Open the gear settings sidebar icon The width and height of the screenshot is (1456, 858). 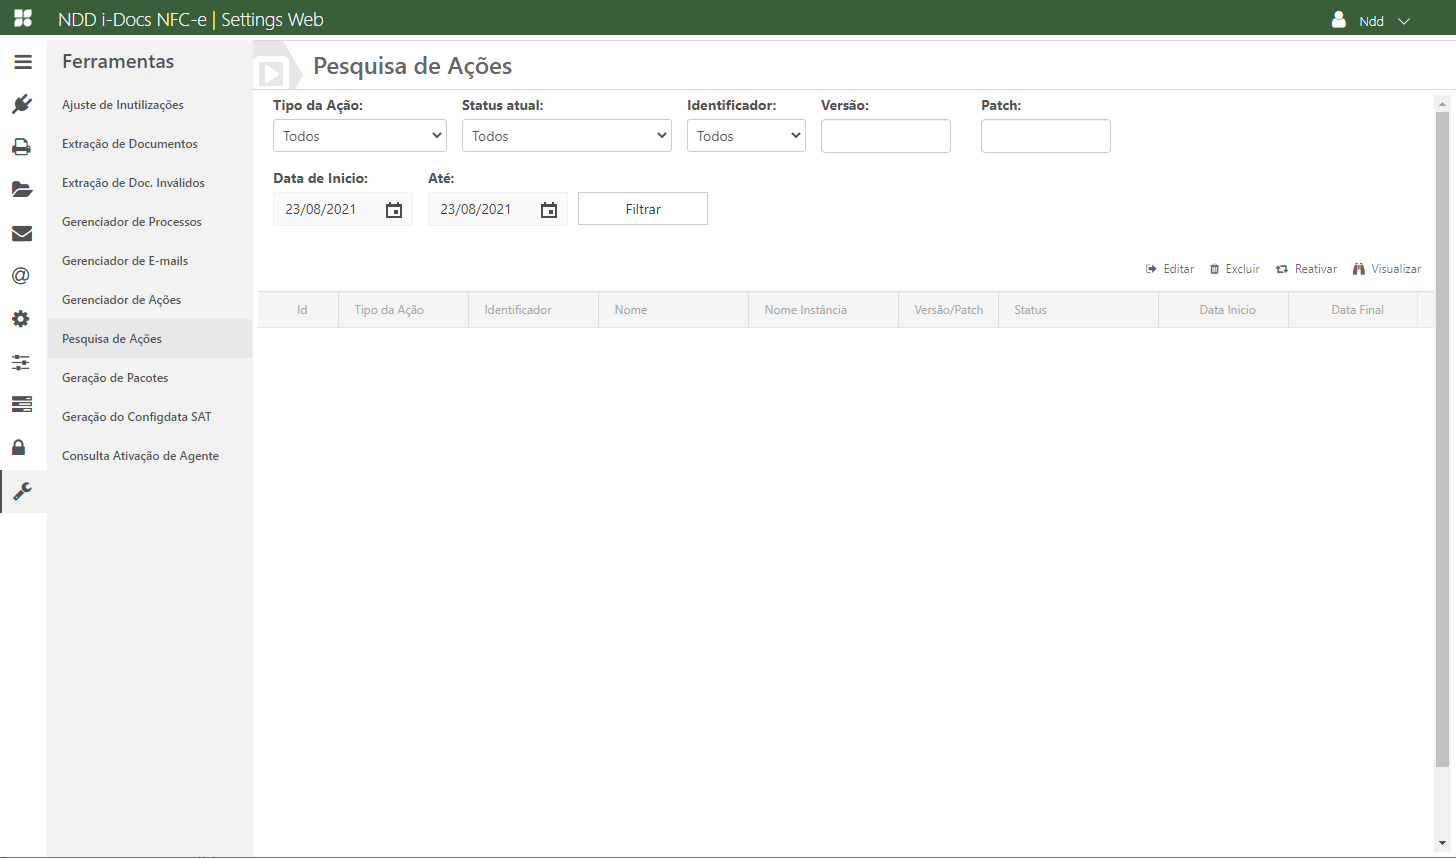[x=21, y=320]
